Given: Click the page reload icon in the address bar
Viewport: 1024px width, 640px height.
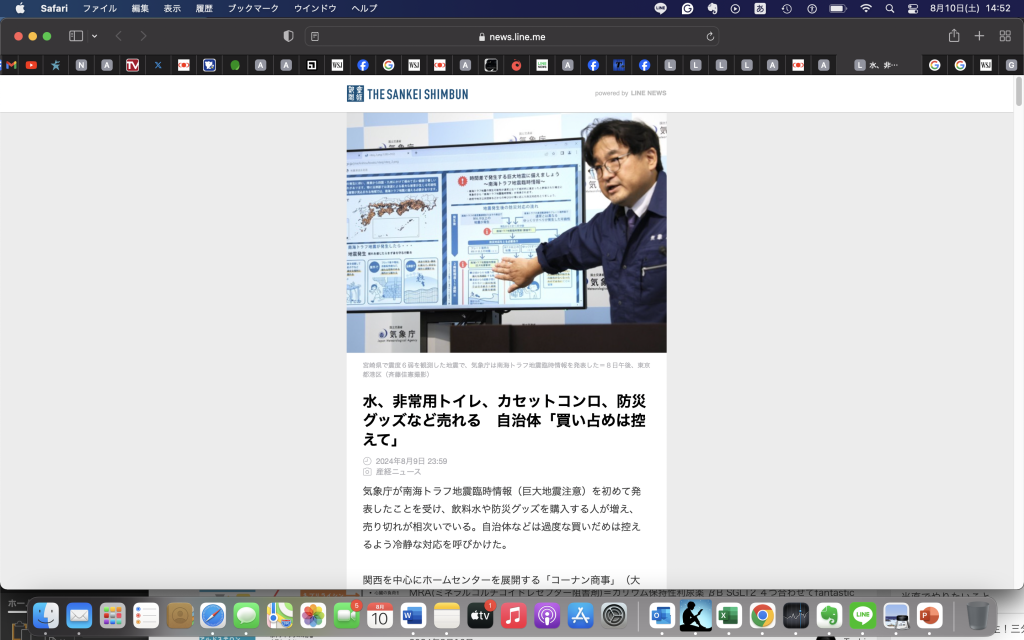Looking at the screenshot, I should click(708, 35).
